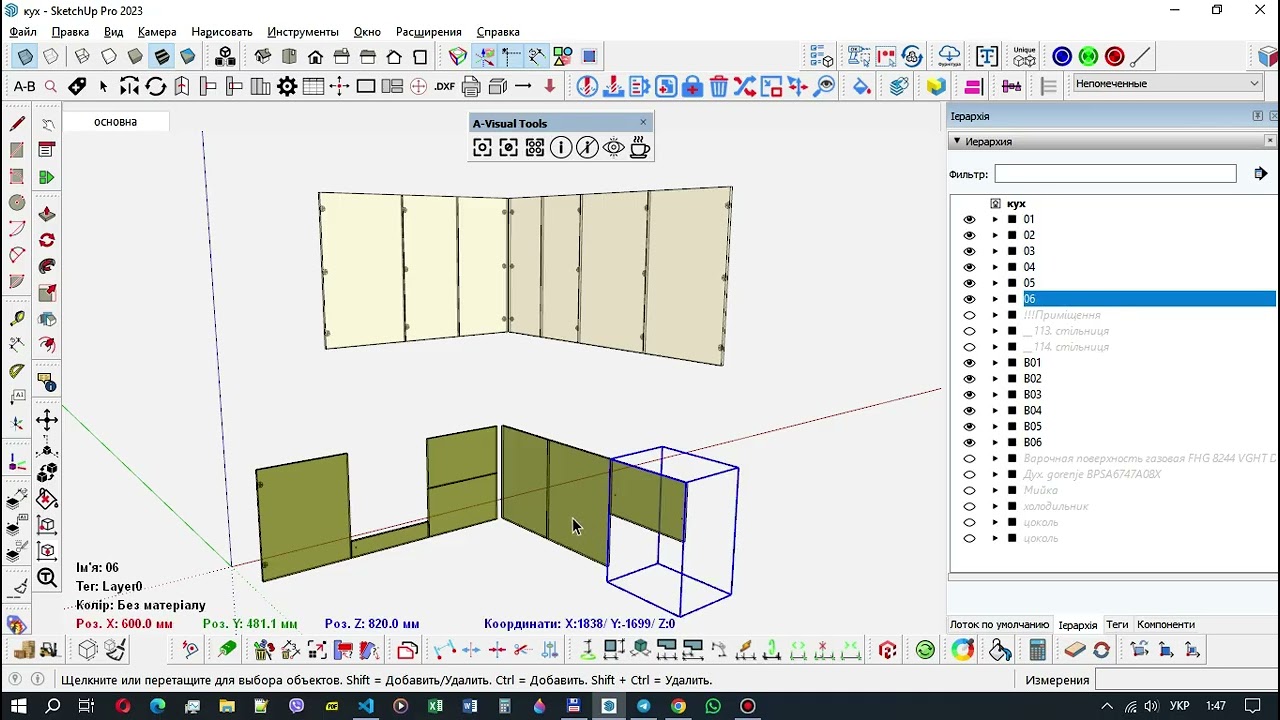Switch to the Компоненти tab
1280x720 pixels.
point(1166,625)
